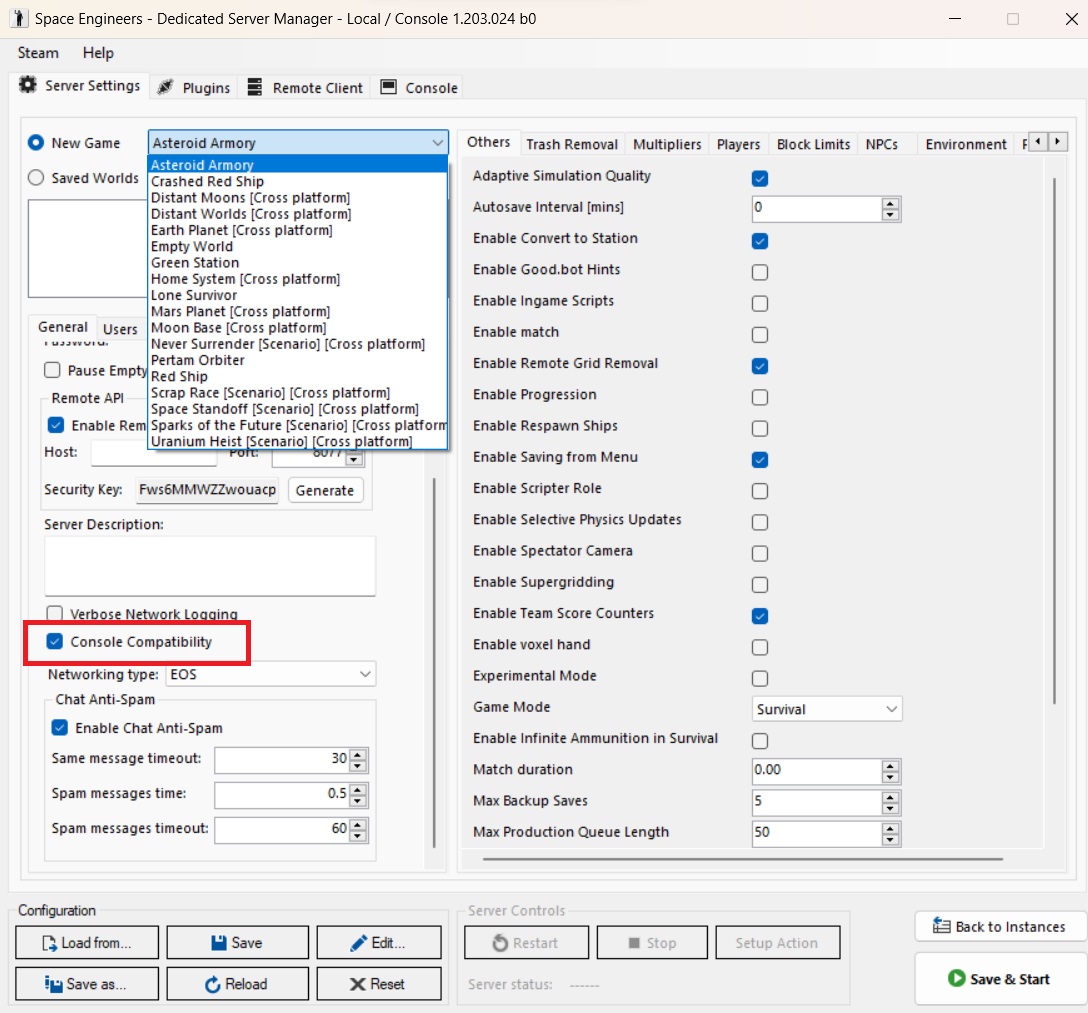Go Back to Instances
The height and width of the screenshot is (1013, 1088).
999,927
